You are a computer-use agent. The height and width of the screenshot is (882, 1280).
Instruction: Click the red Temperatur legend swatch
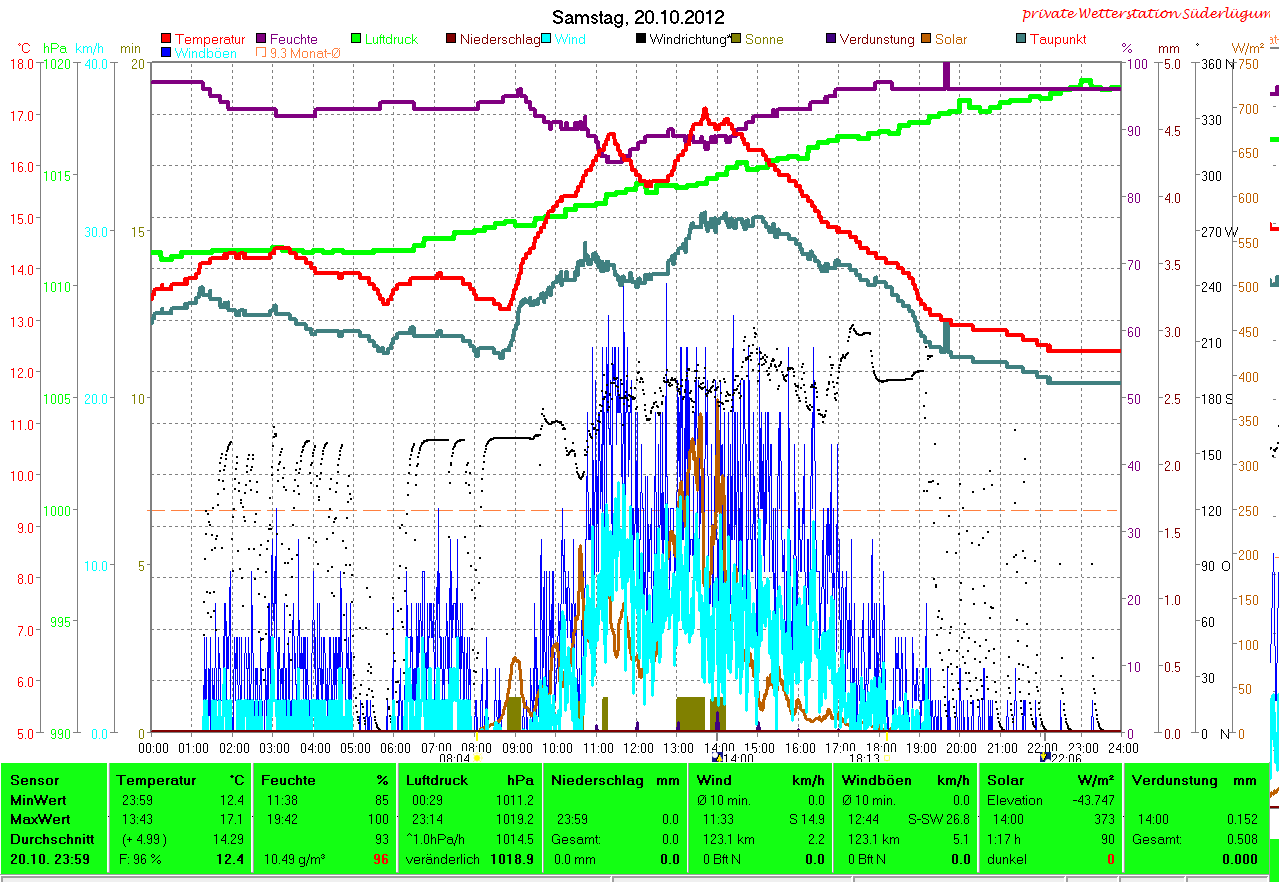pos(166,39)
